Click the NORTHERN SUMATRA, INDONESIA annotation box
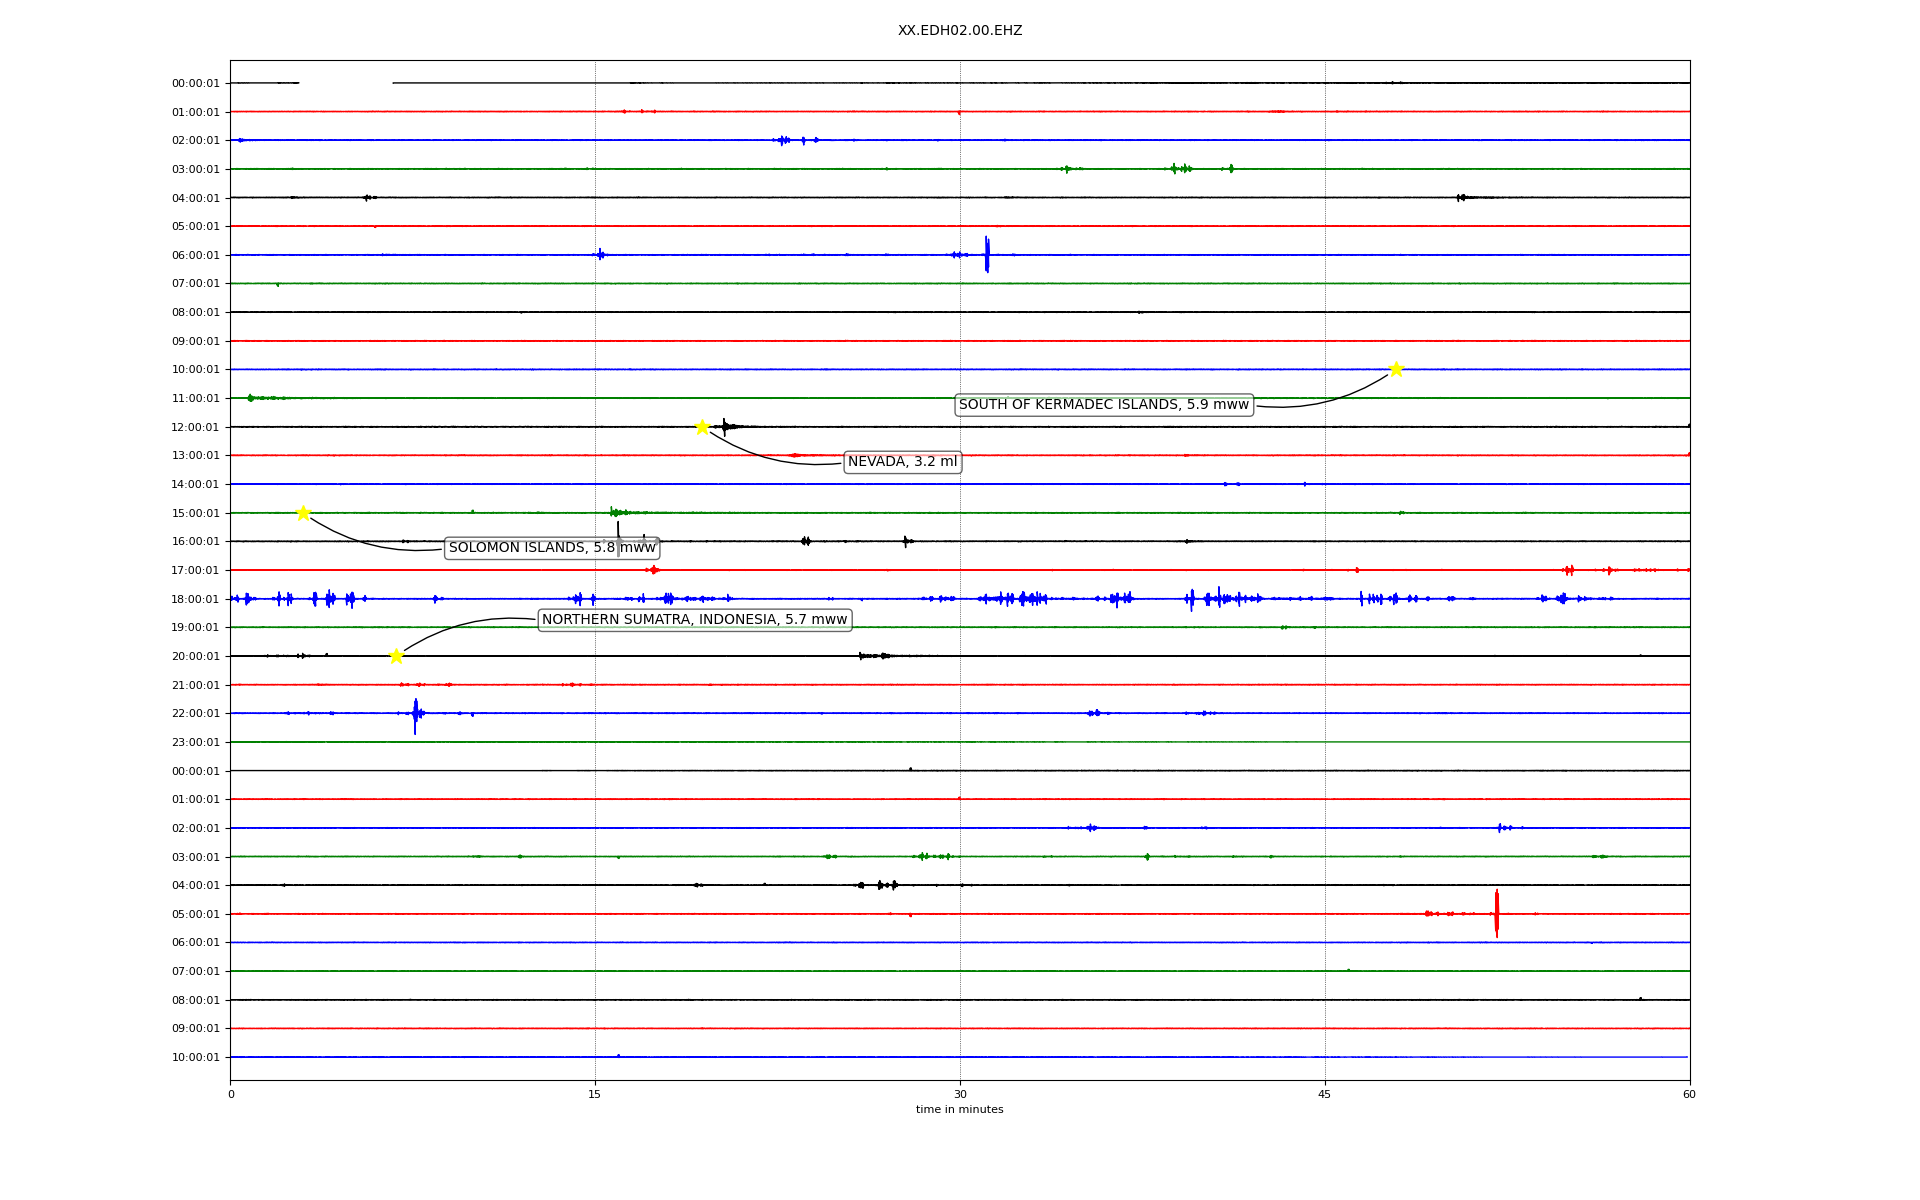 pos(694,620)
